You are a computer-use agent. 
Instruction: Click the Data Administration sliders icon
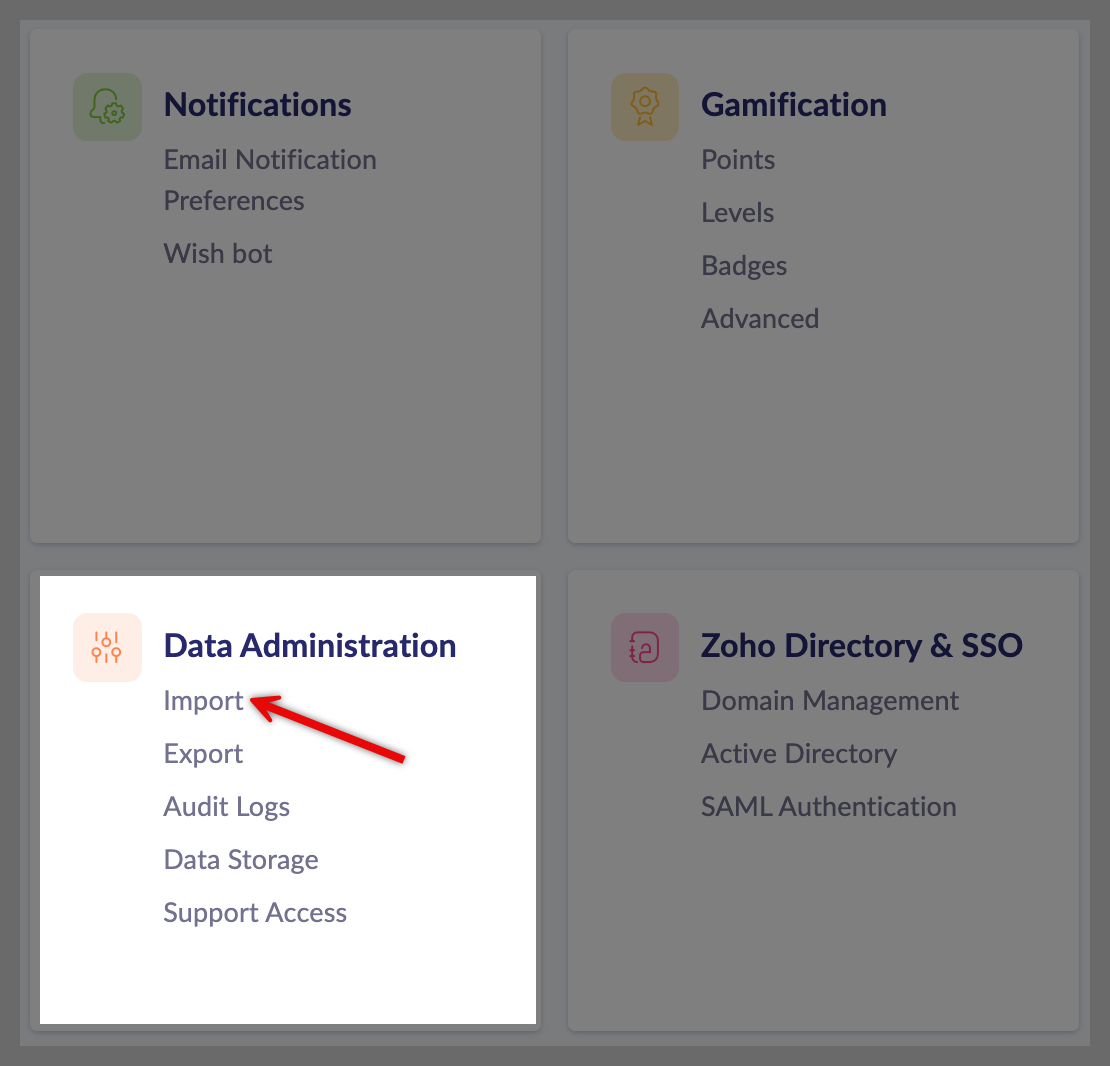click(107, 647)
